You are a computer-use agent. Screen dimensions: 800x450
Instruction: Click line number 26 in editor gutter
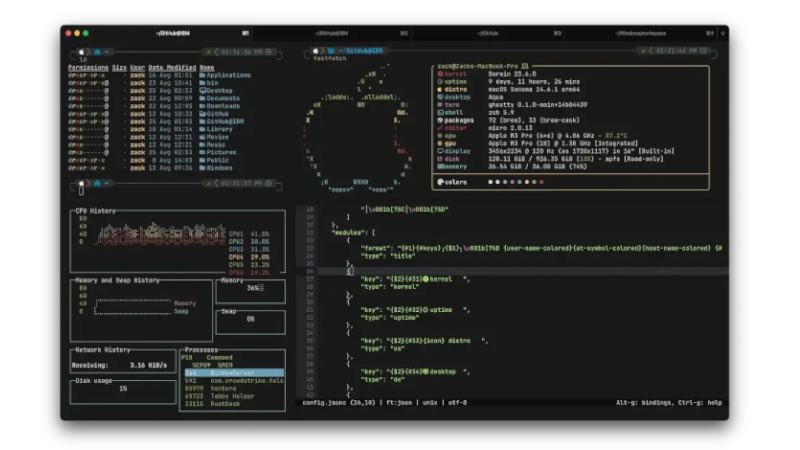coord(310,271)
